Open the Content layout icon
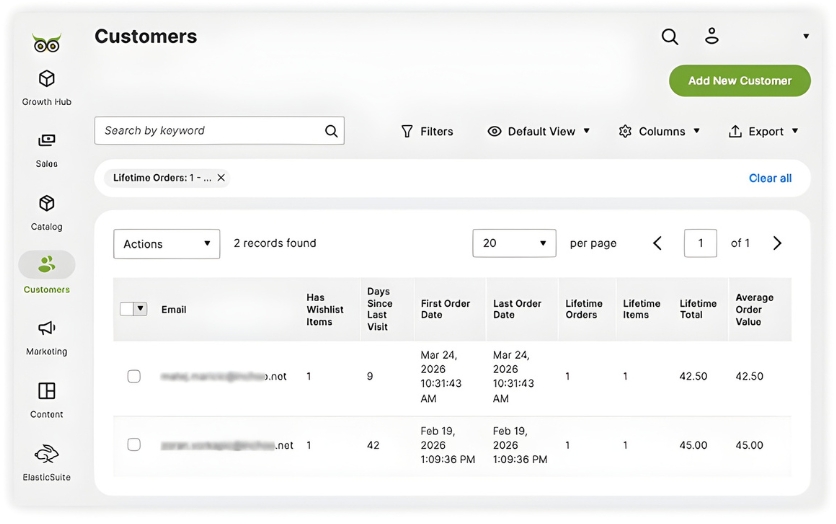 tap(46, 391)
